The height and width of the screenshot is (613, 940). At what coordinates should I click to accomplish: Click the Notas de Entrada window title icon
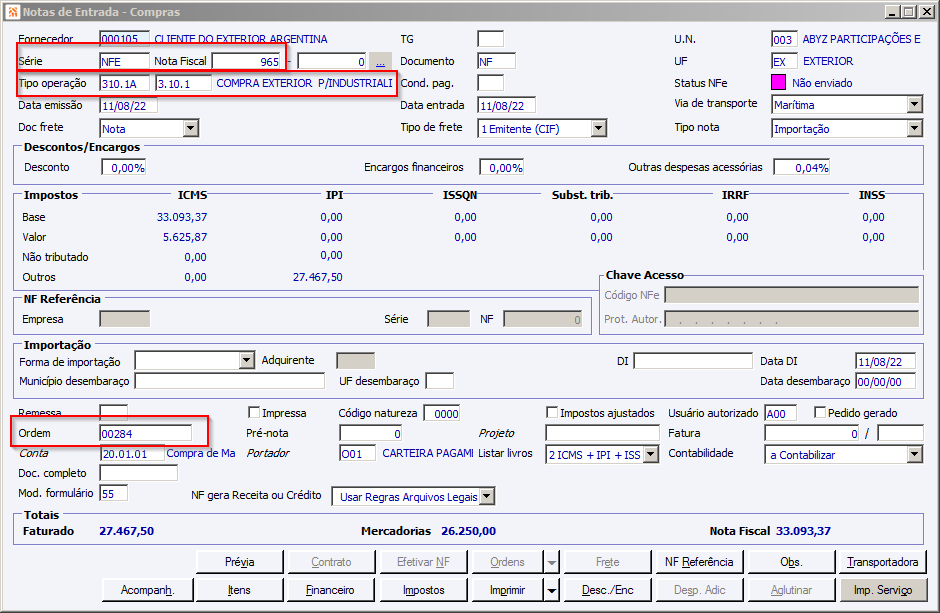click(11, 11)
